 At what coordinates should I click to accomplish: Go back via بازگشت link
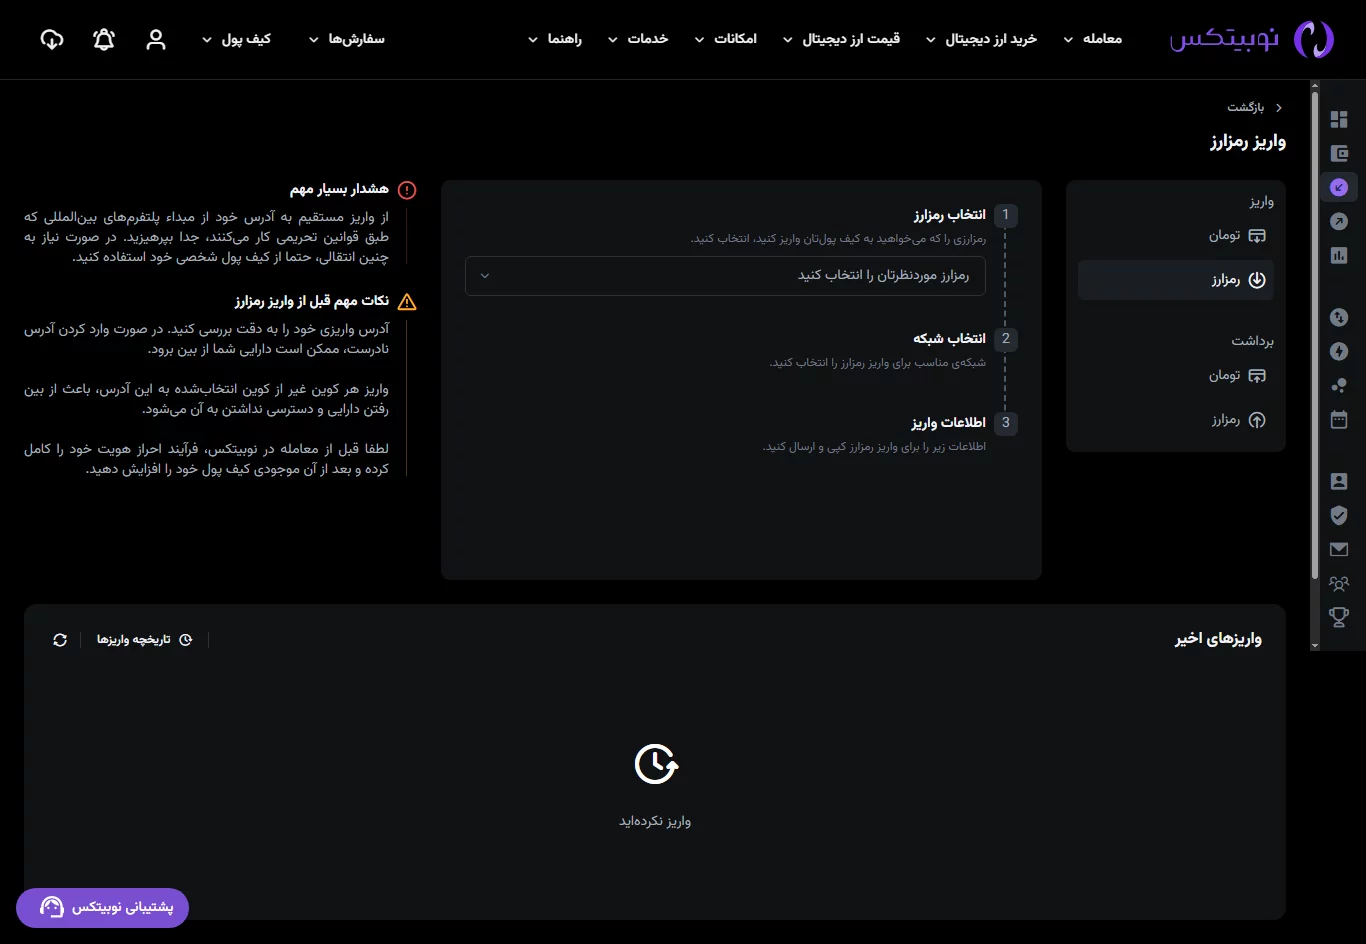(x=1255, y=107)
